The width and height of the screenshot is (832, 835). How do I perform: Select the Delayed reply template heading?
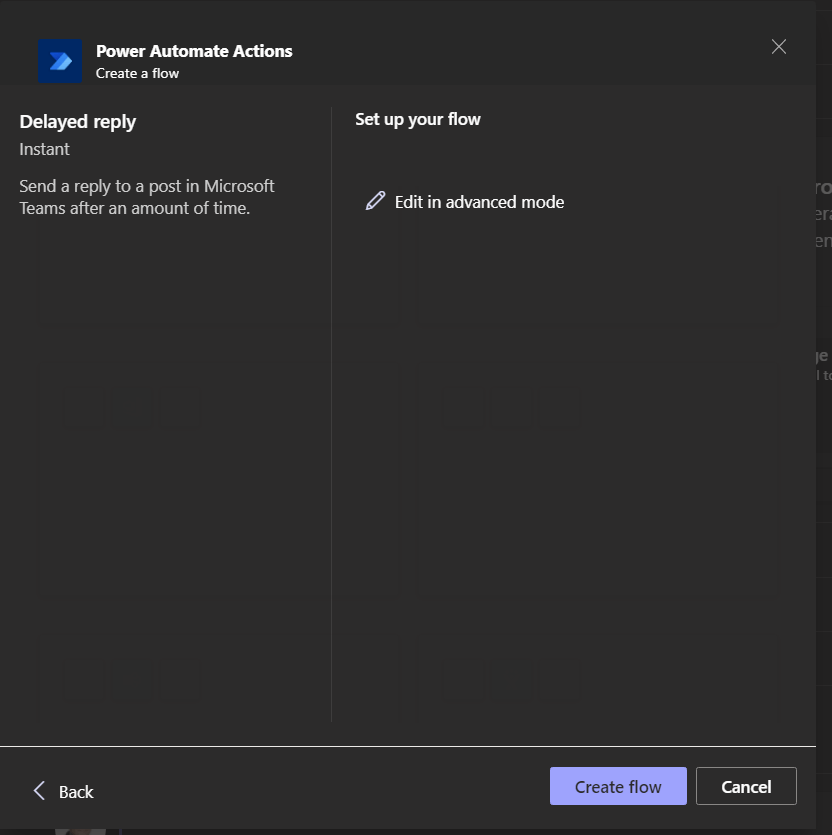[x=78, y=122]
